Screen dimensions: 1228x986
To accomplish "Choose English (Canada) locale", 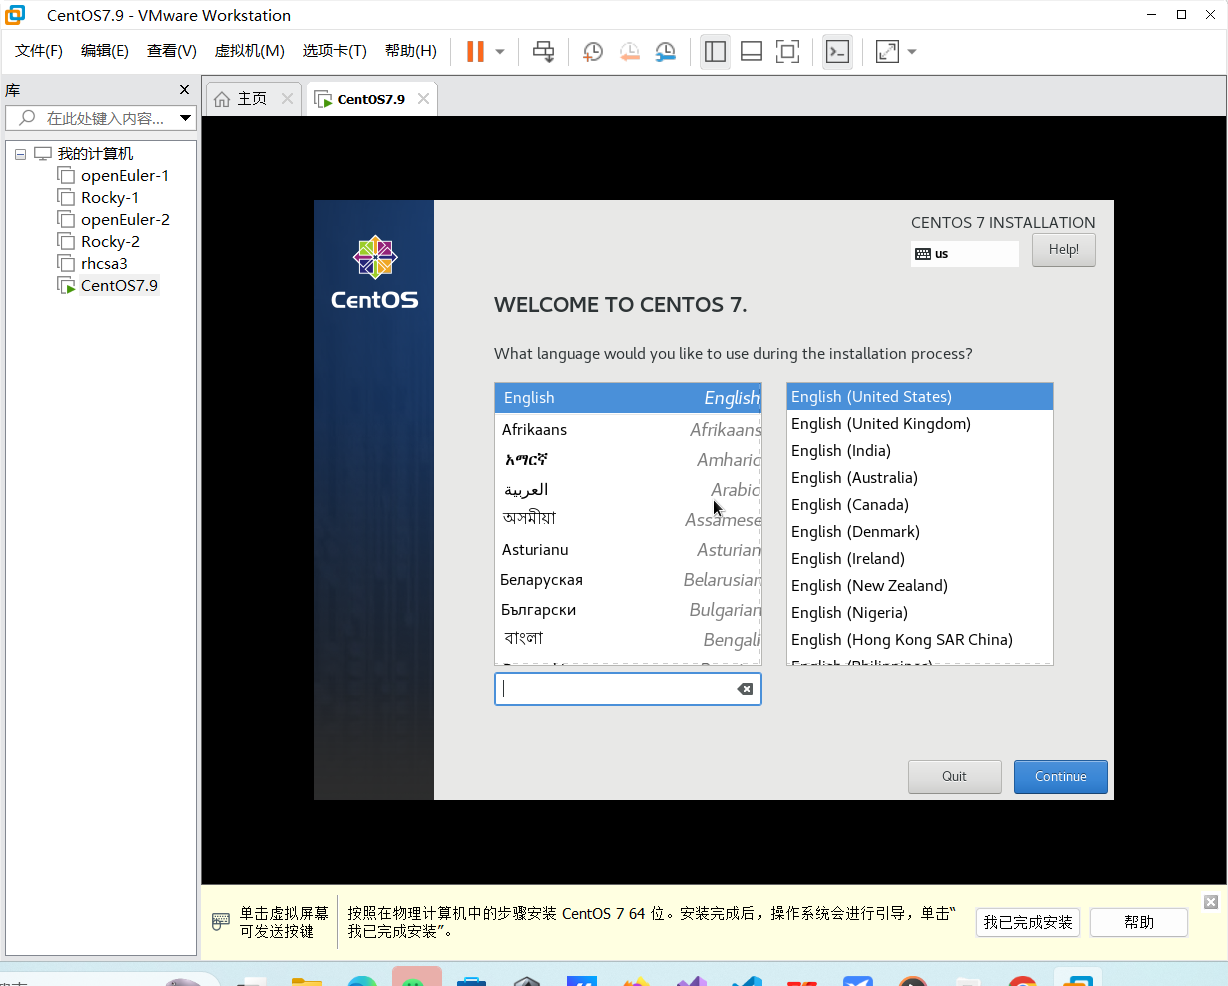I will click(920, 505).
